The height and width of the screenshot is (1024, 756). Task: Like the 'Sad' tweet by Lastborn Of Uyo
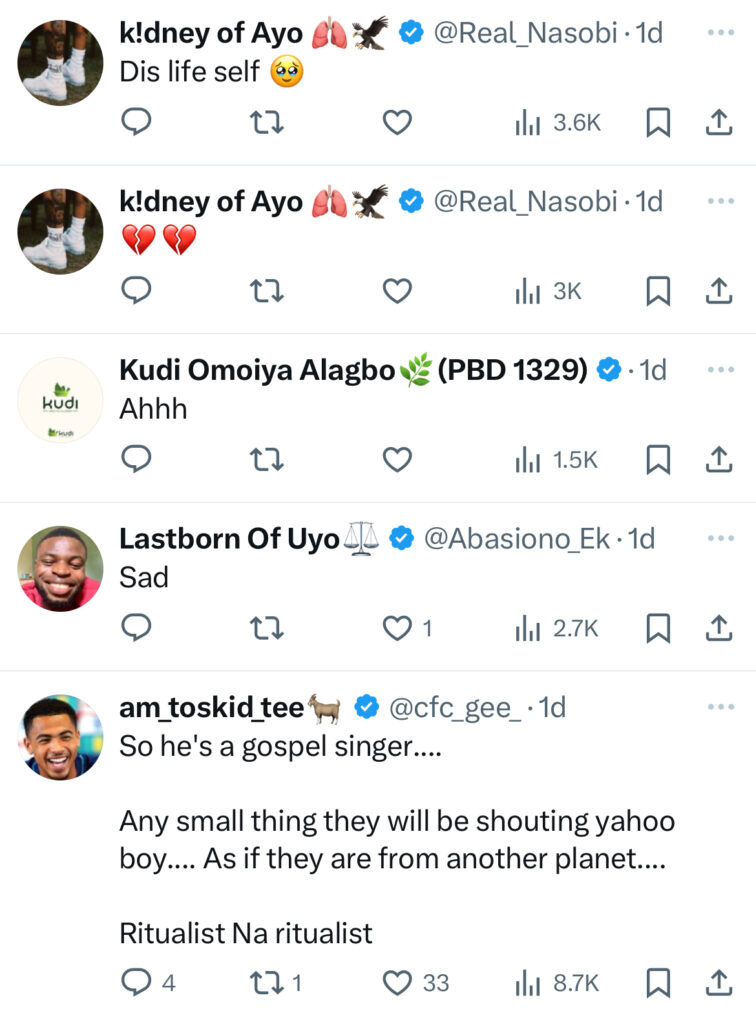click(398, 628)
